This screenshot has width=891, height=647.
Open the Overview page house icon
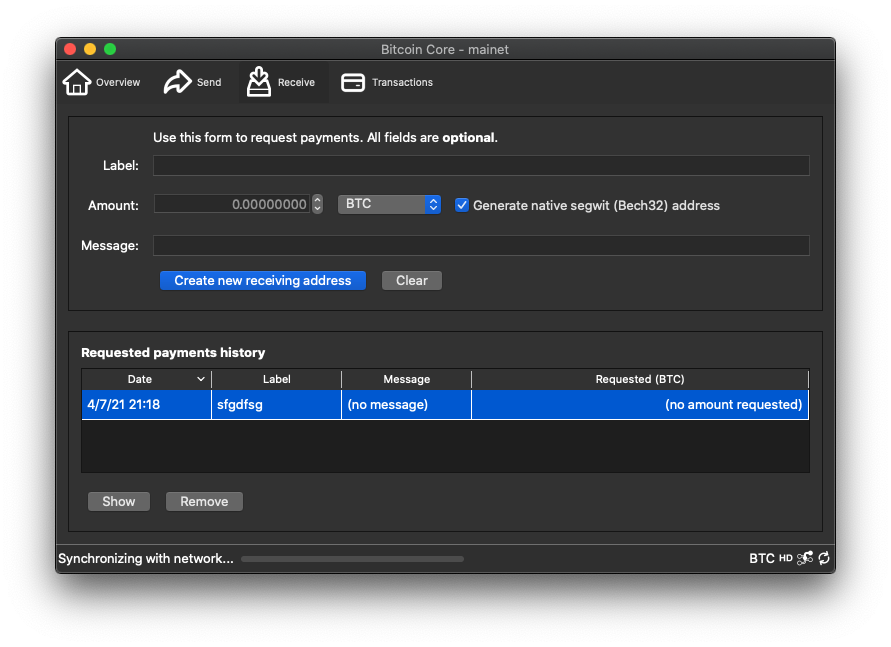coord(77,82)
